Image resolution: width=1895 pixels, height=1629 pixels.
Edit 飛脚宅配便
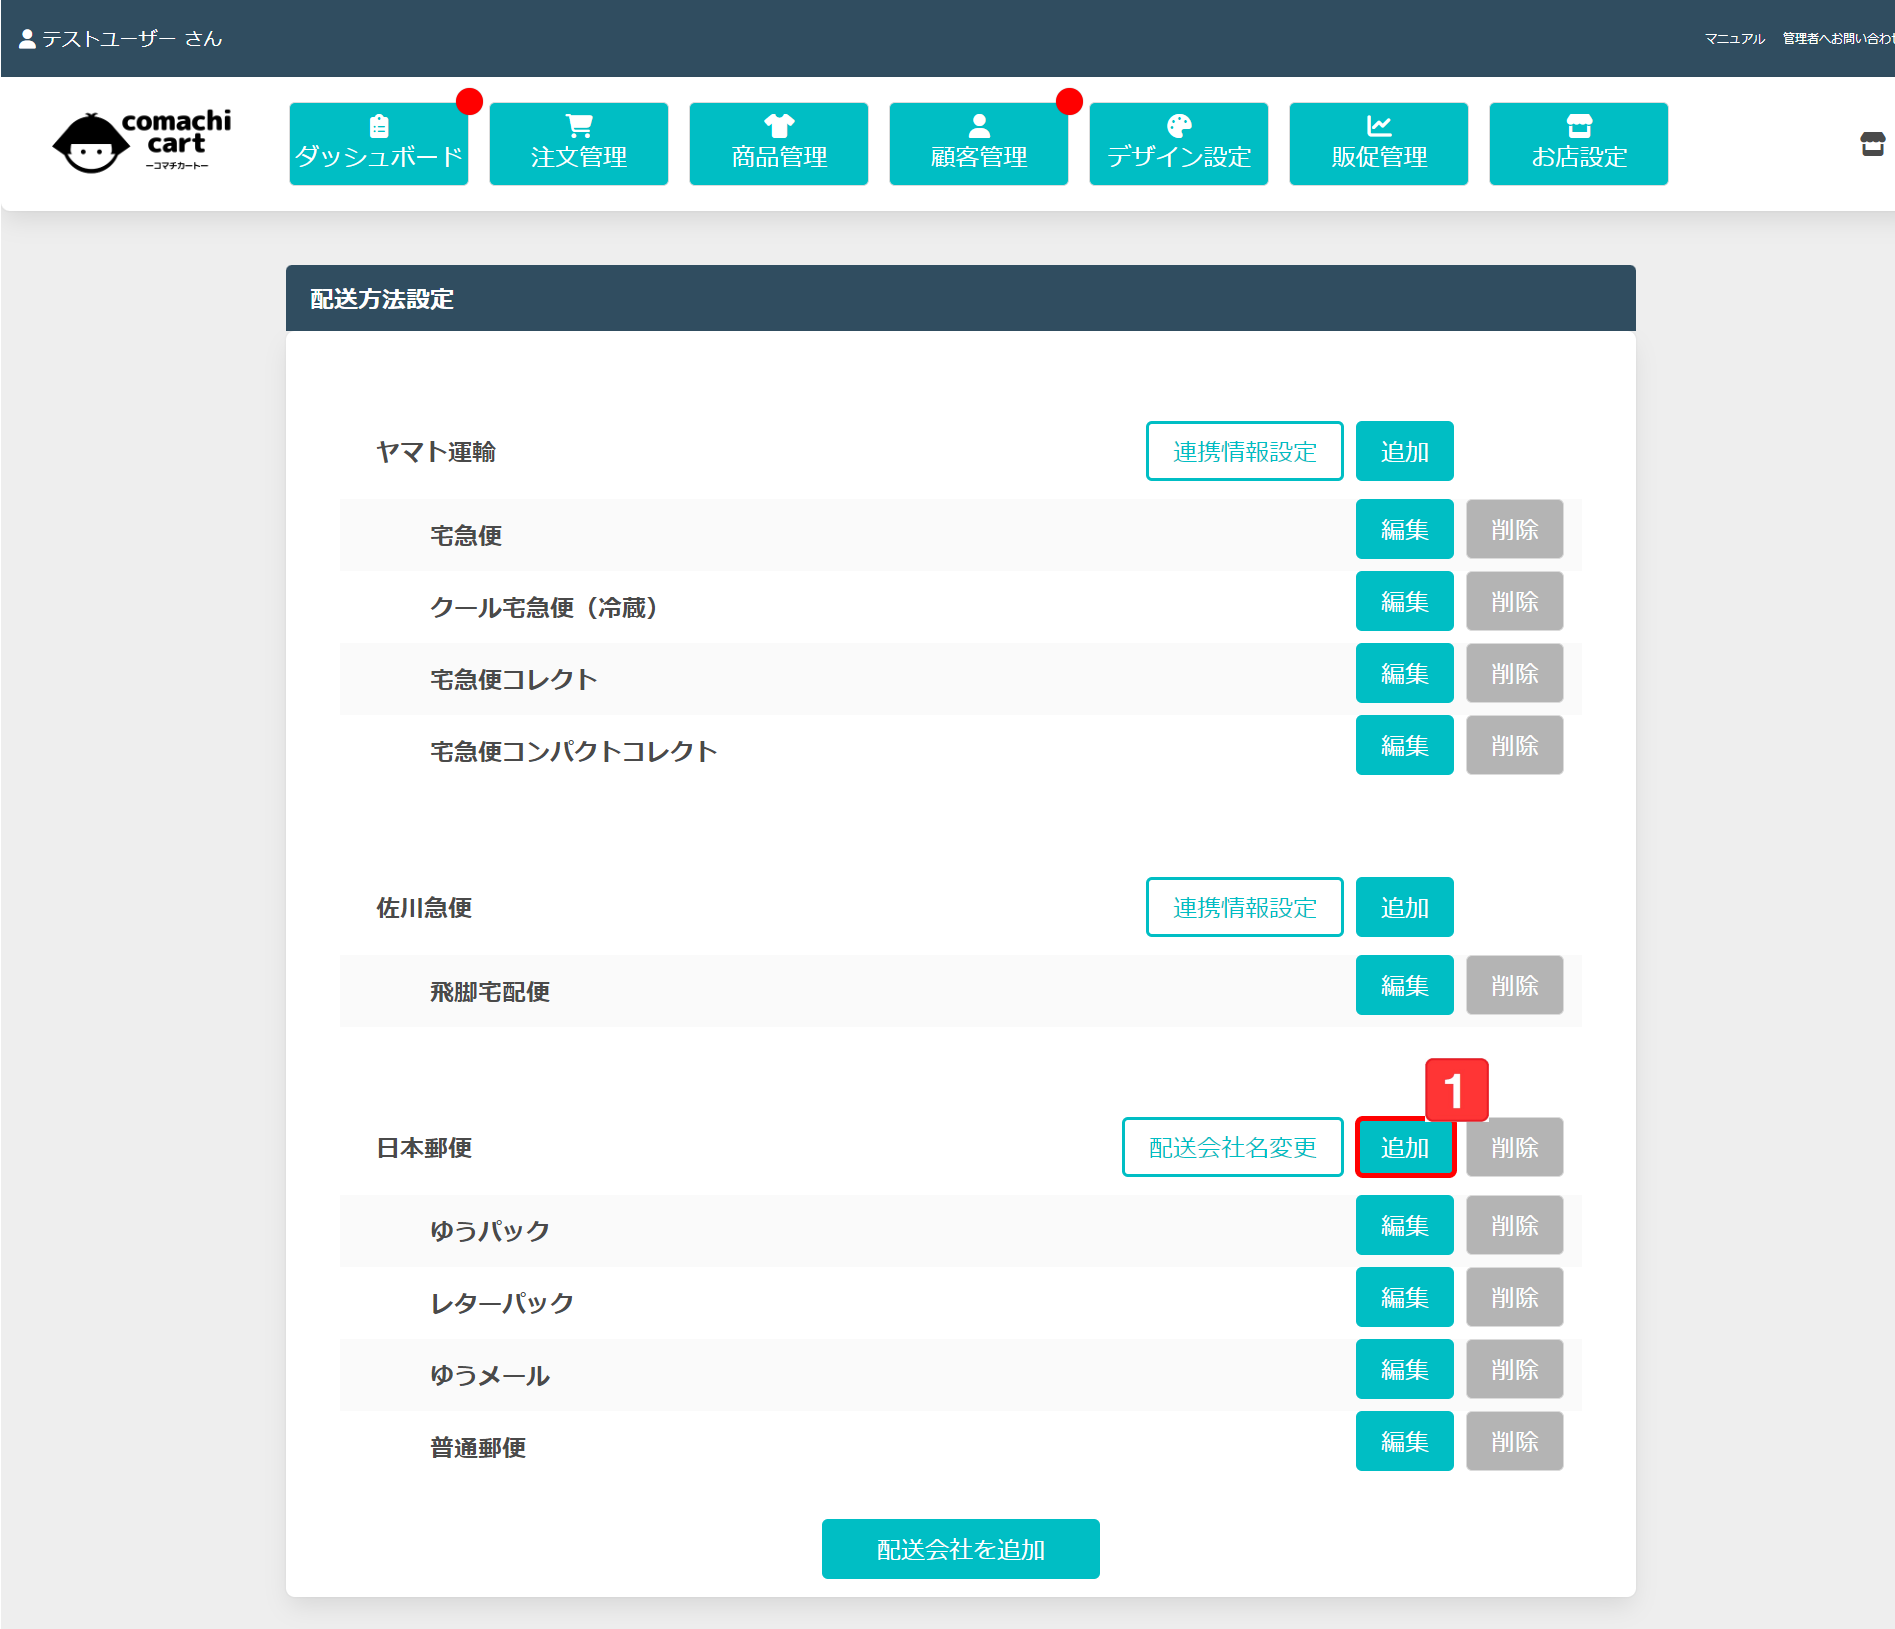(1405, 985)
